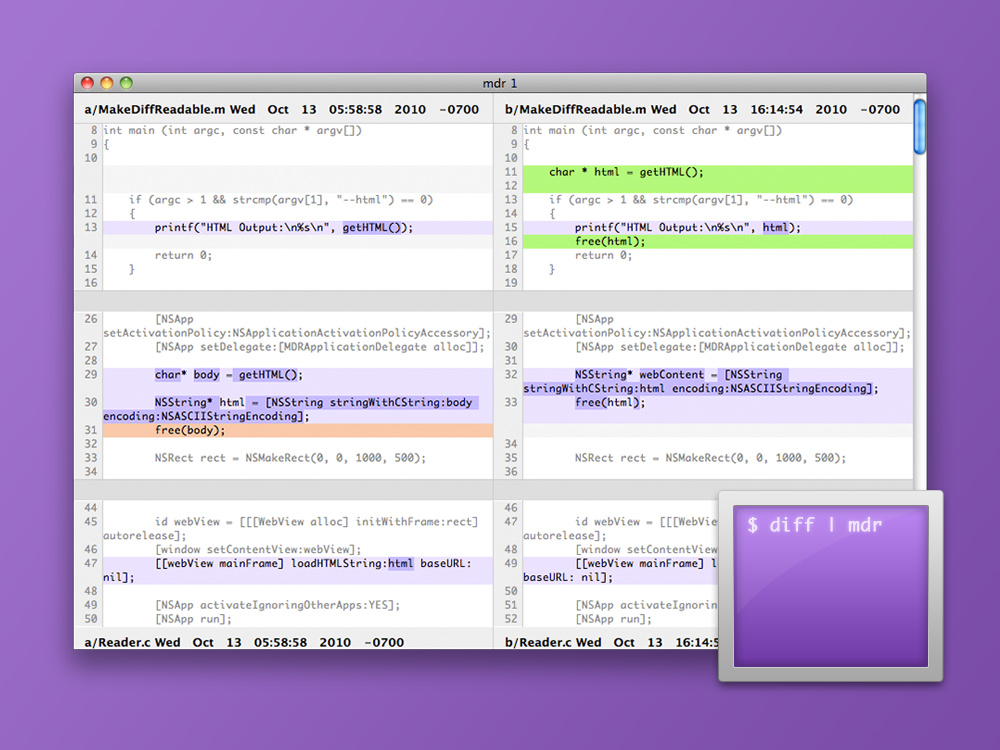Click the floating $ diff | mdr badge window
The width and height of the screenshot is (1000, 750).
(828, 584)
